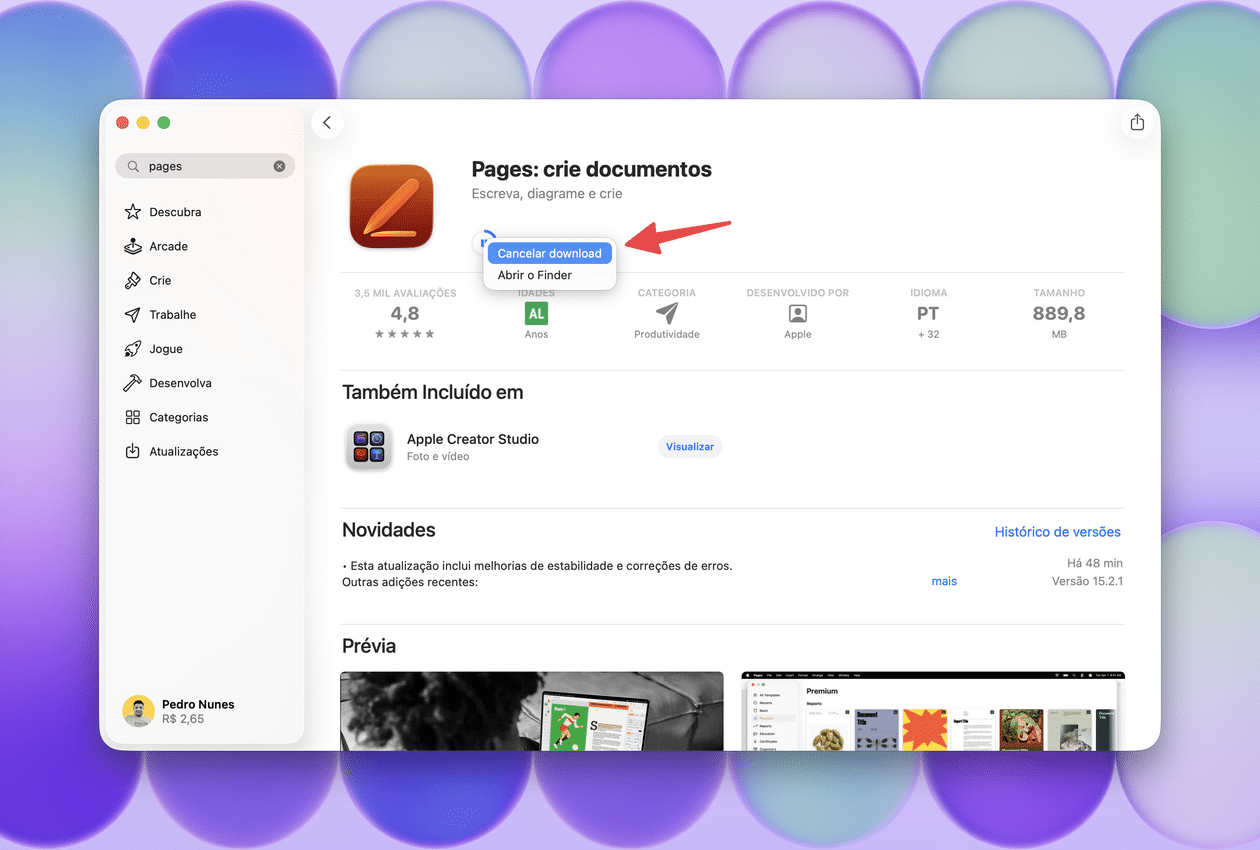This screenshot has height=850, width=1260.
Task: Click the Apple Creator Studio title
Action: tap(473, 439)
